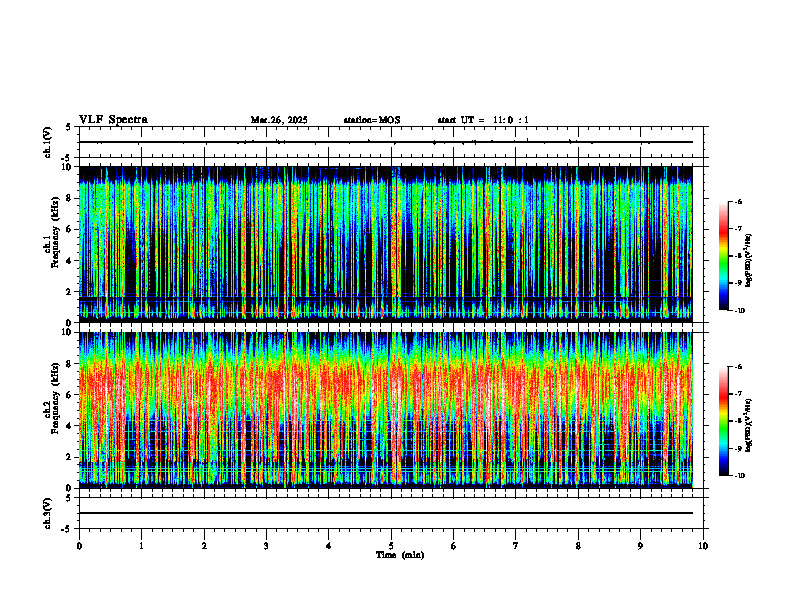Image resolution: width=792 pixels, height=612 pixels.
Task: Click the '-6' label on ch.1 colorbar
Action: pos(738,201)
